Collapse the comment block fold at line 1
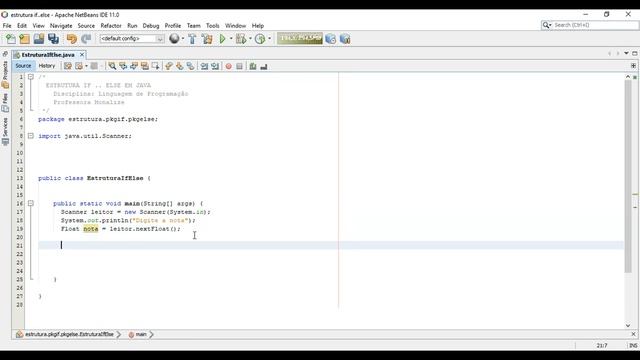Viewport: 640px width, 360px height. click(x=31, y=77)
